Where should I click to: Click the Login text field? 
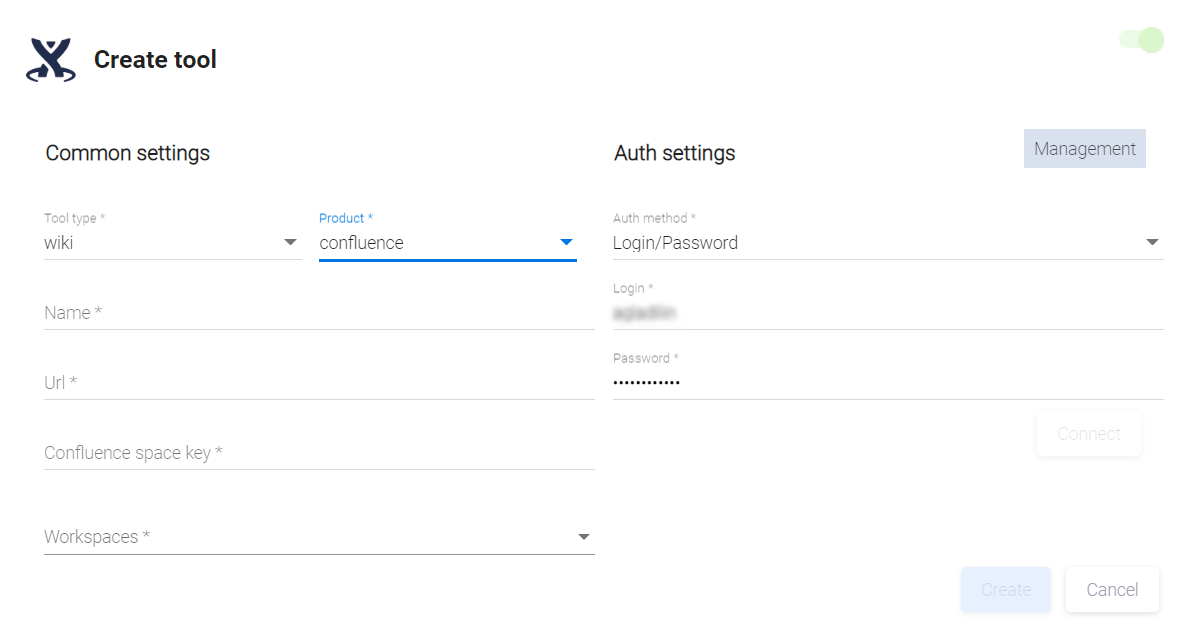pos(887,314)
